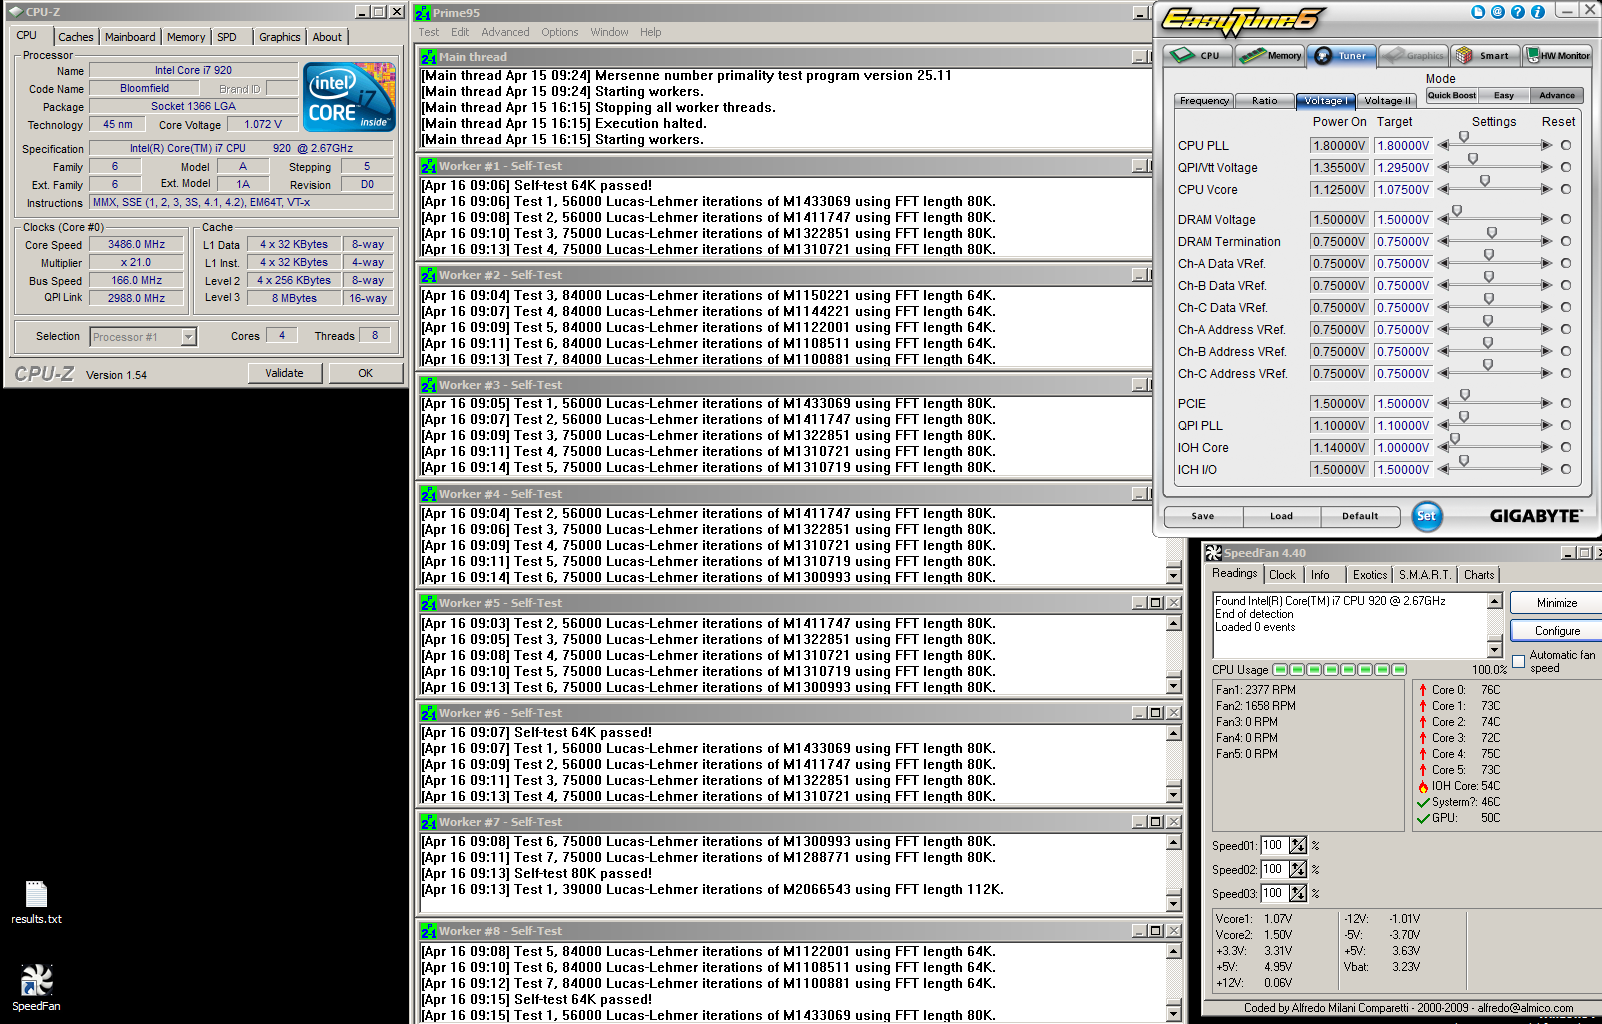Viewport: 1602px width, 1024px height.
Task: Decrease QPI/Vtt Voltage with the left arrow
Action: click(1443, 167)
